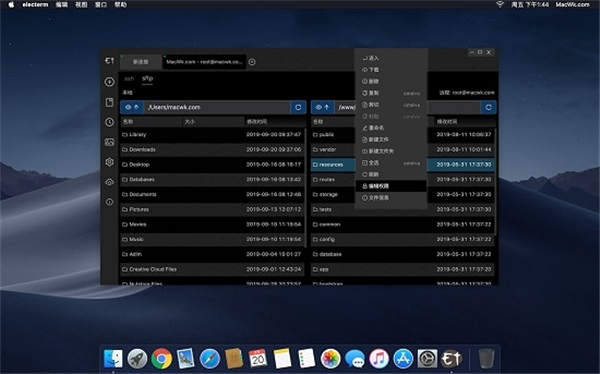Open terminal themes image icon

point(109,142)
